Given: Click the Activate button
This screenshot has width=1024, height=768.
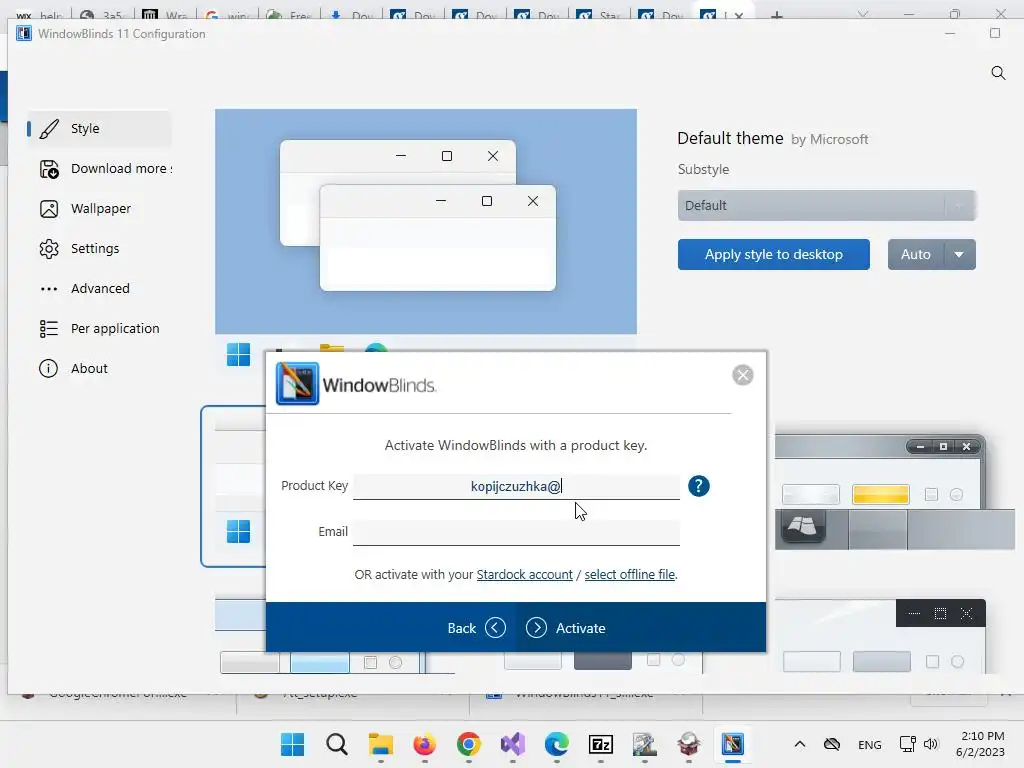Looking at the screenshot, I should pos(566,628).
